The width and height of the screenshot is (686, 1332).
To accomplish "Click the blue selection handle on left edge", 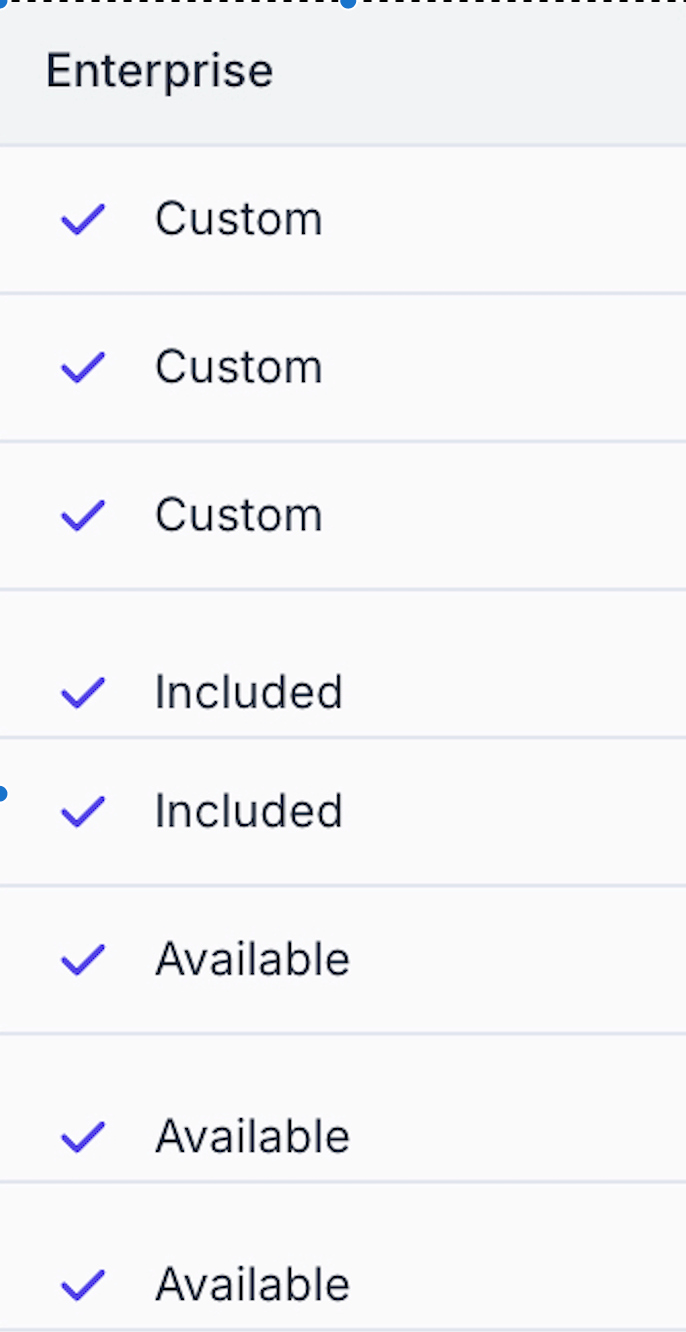I will point(3,794).
